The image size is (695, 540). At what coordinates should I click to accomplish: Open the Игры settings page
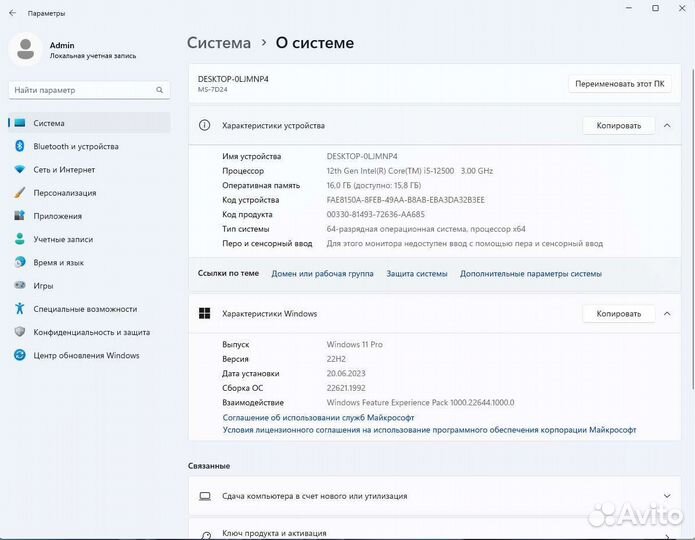(x=90, y=286)
